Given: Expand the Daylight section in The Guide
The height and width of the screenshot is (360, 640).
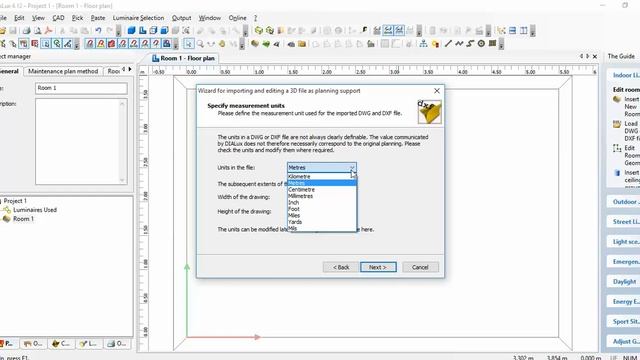Looking at the screenshot, I should coord(624,282).
